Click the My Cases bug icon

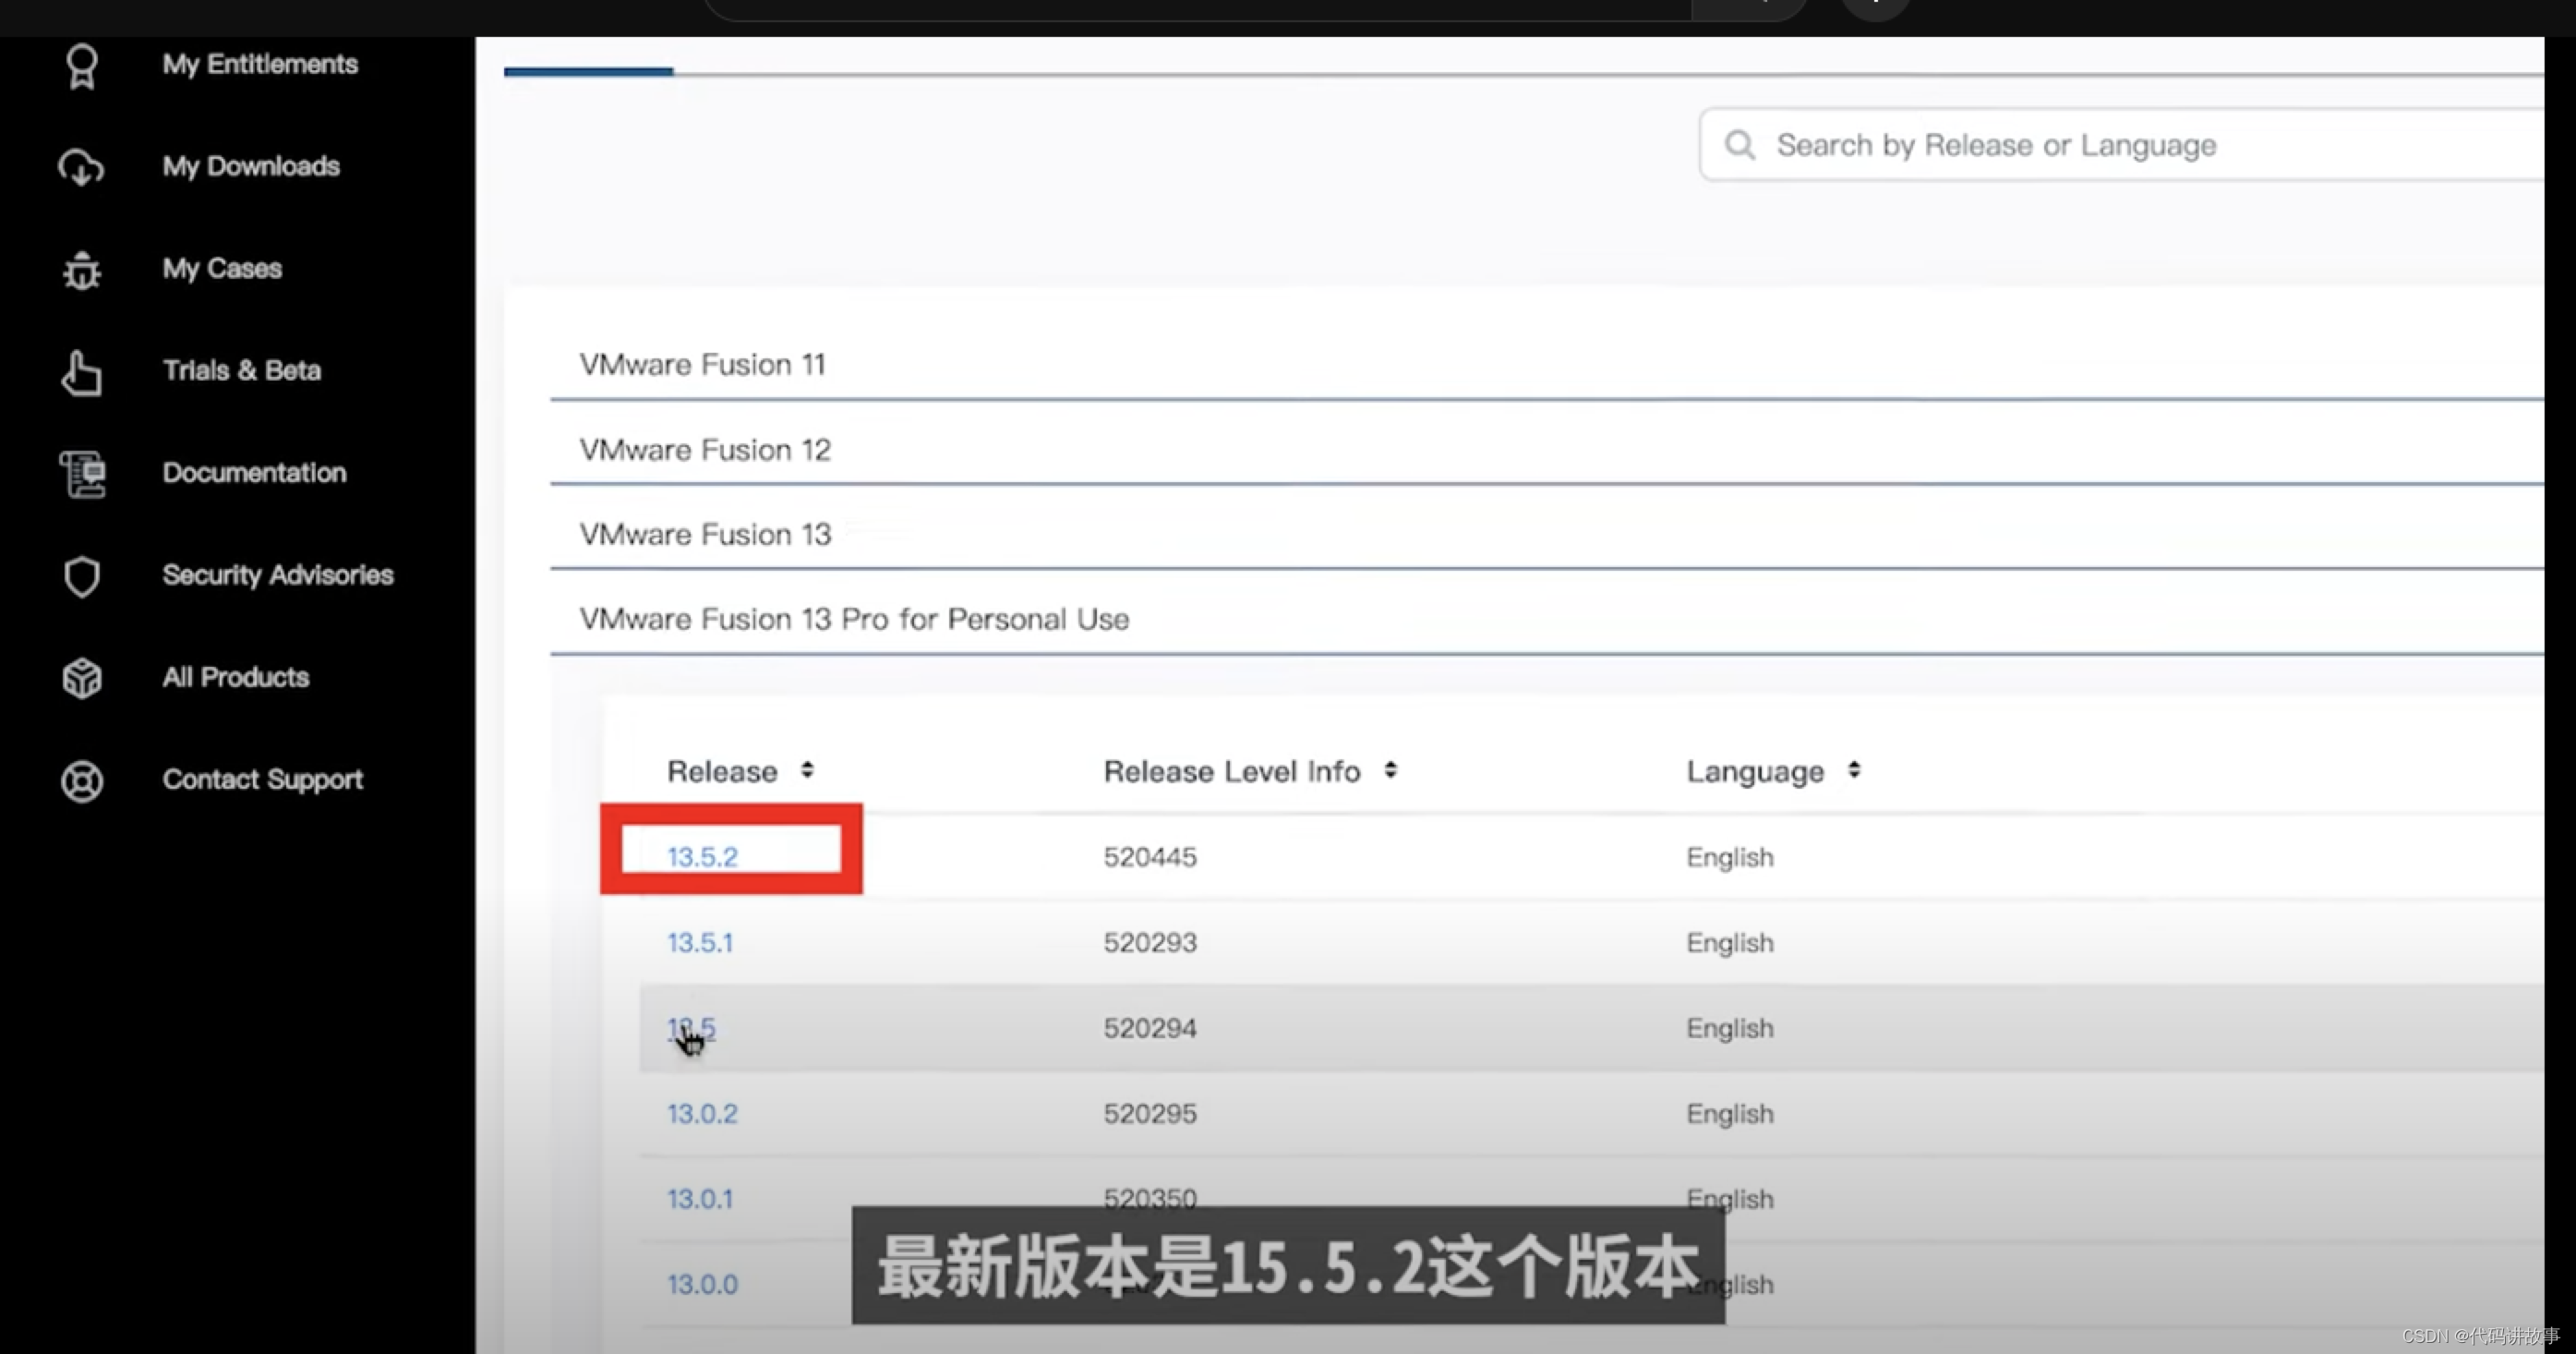pyautogui.click(x=82, y=270)
